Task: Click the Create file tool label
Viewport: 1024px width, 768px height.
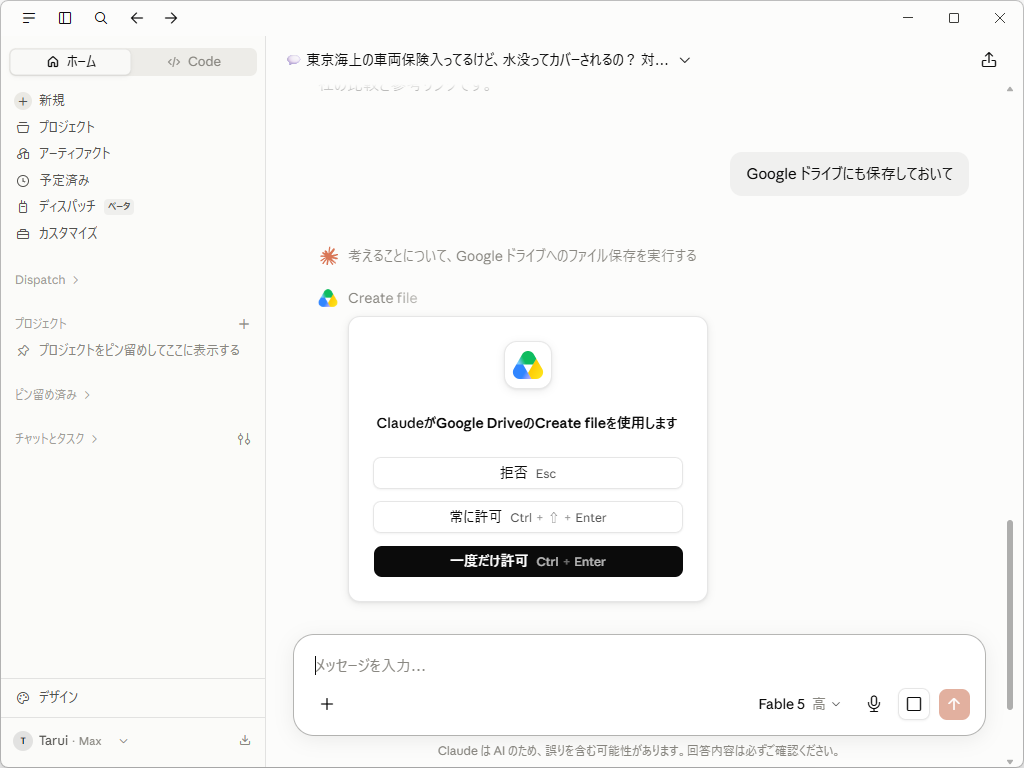Action: click(383, 298)
